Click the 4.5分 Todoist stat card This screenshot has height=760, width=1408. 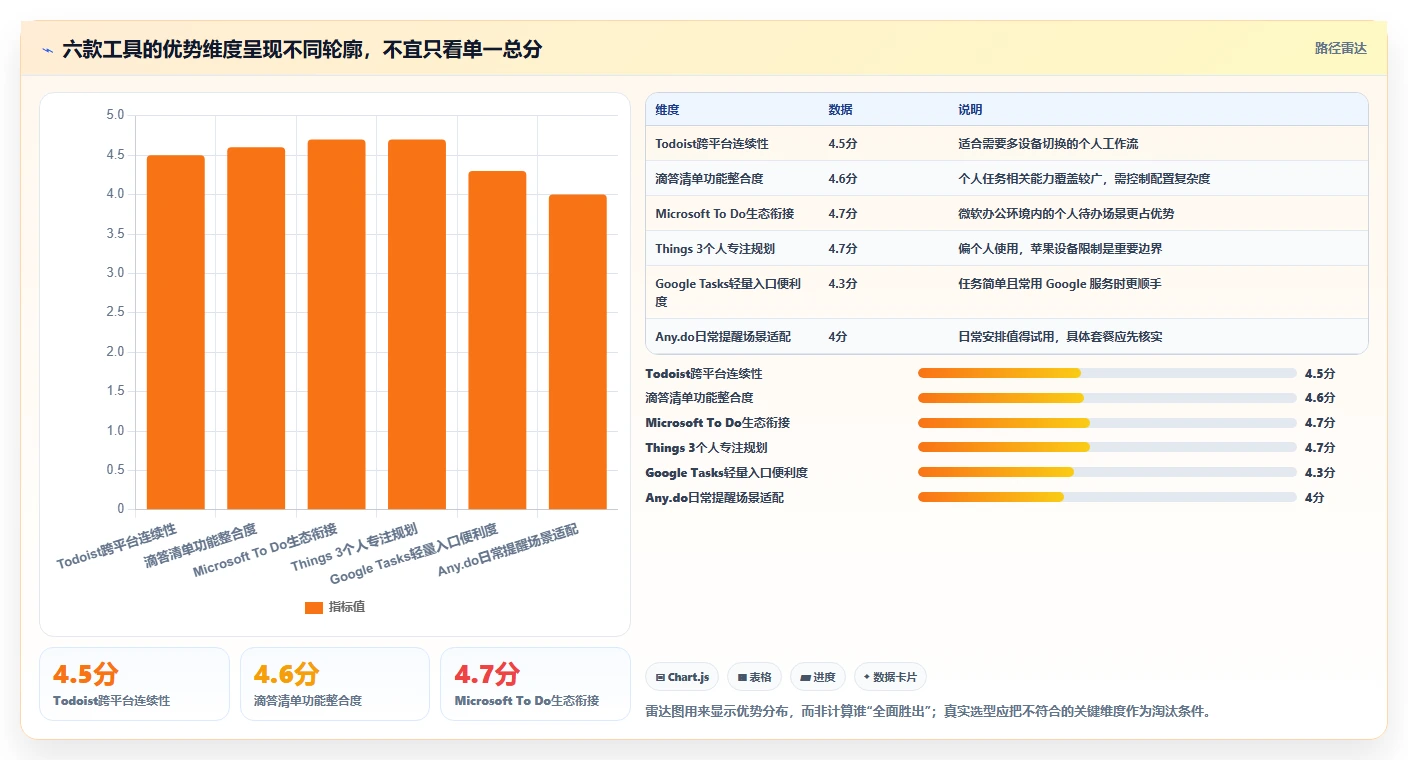coord(134,684)
